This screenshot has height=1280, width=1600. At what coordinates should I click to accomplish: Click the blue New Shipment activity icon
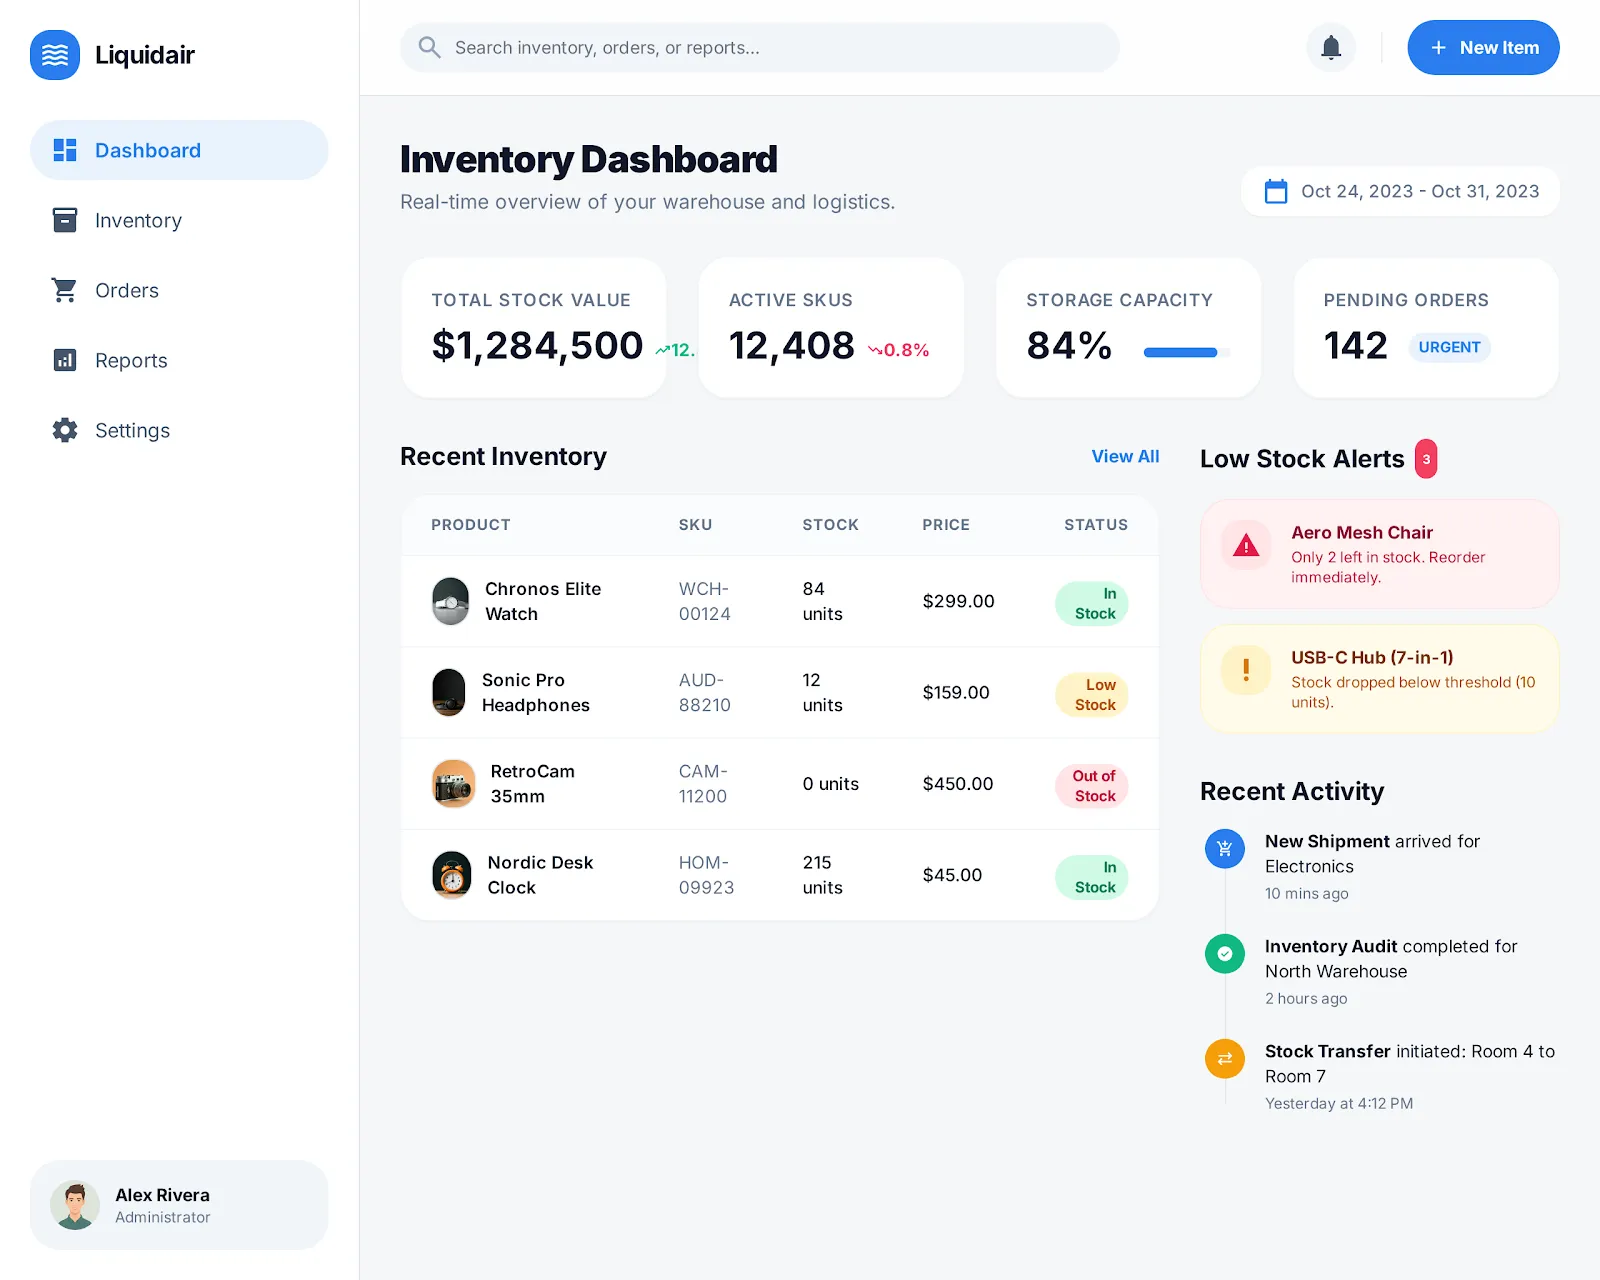[x=1225, y=849]
